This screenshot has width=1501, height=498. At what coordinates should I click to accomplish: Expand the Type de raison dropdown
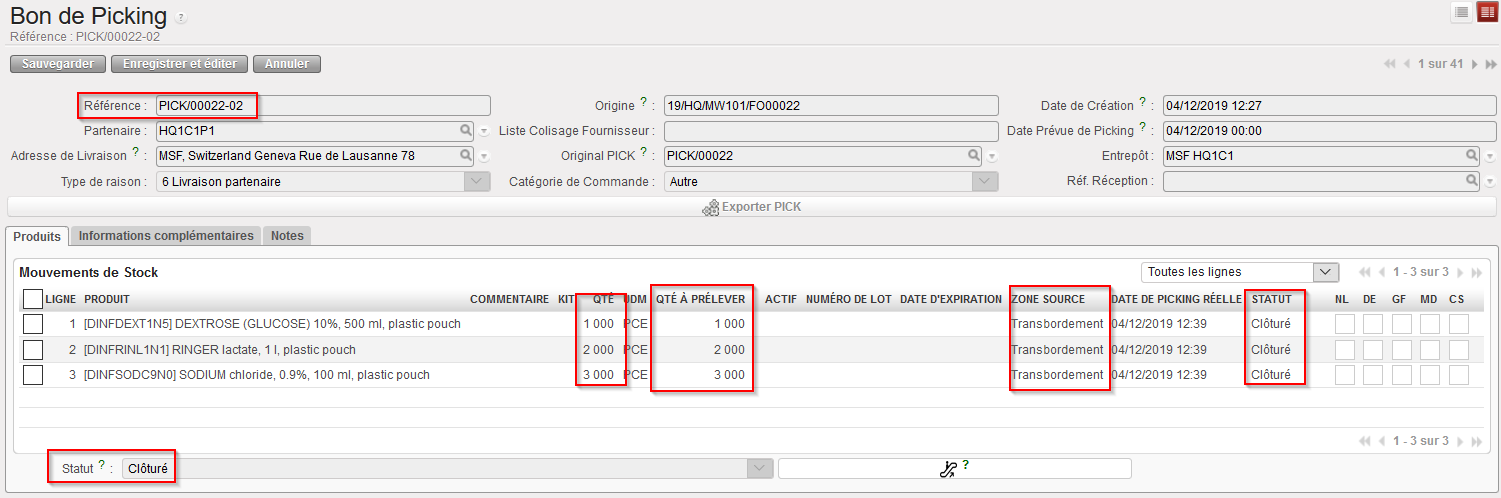coord(478,182)
